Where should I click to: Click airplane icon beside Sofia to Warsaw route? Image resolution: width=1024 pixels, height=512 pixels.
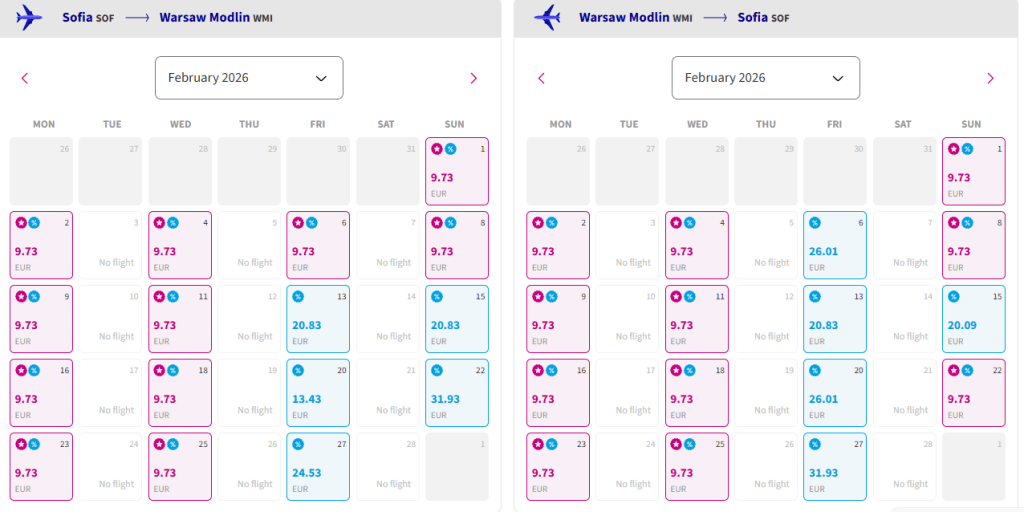pos(30,17)
